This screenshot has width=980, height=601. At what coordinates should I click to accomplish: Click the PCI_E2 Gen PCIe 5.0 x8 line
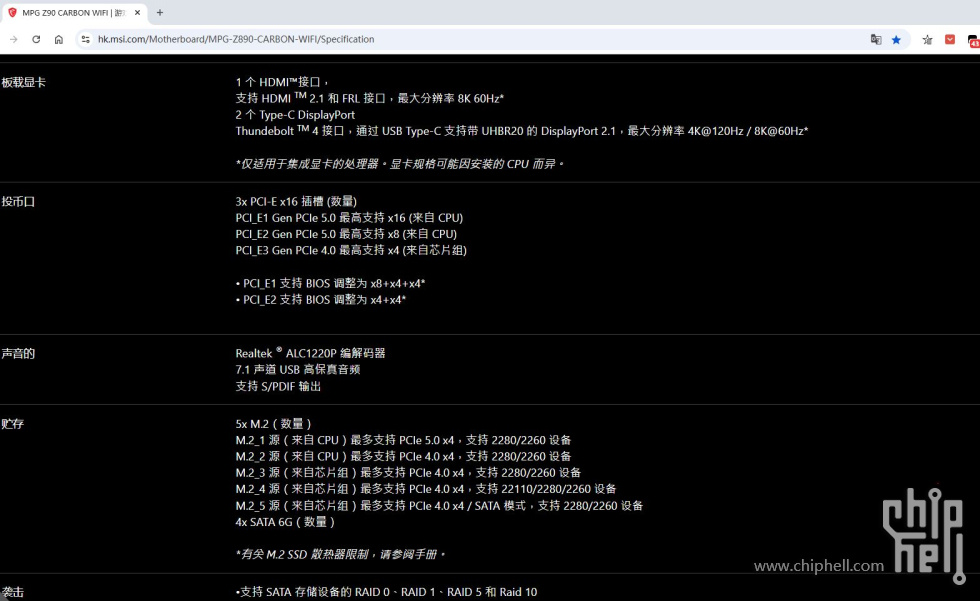(346, 234)
